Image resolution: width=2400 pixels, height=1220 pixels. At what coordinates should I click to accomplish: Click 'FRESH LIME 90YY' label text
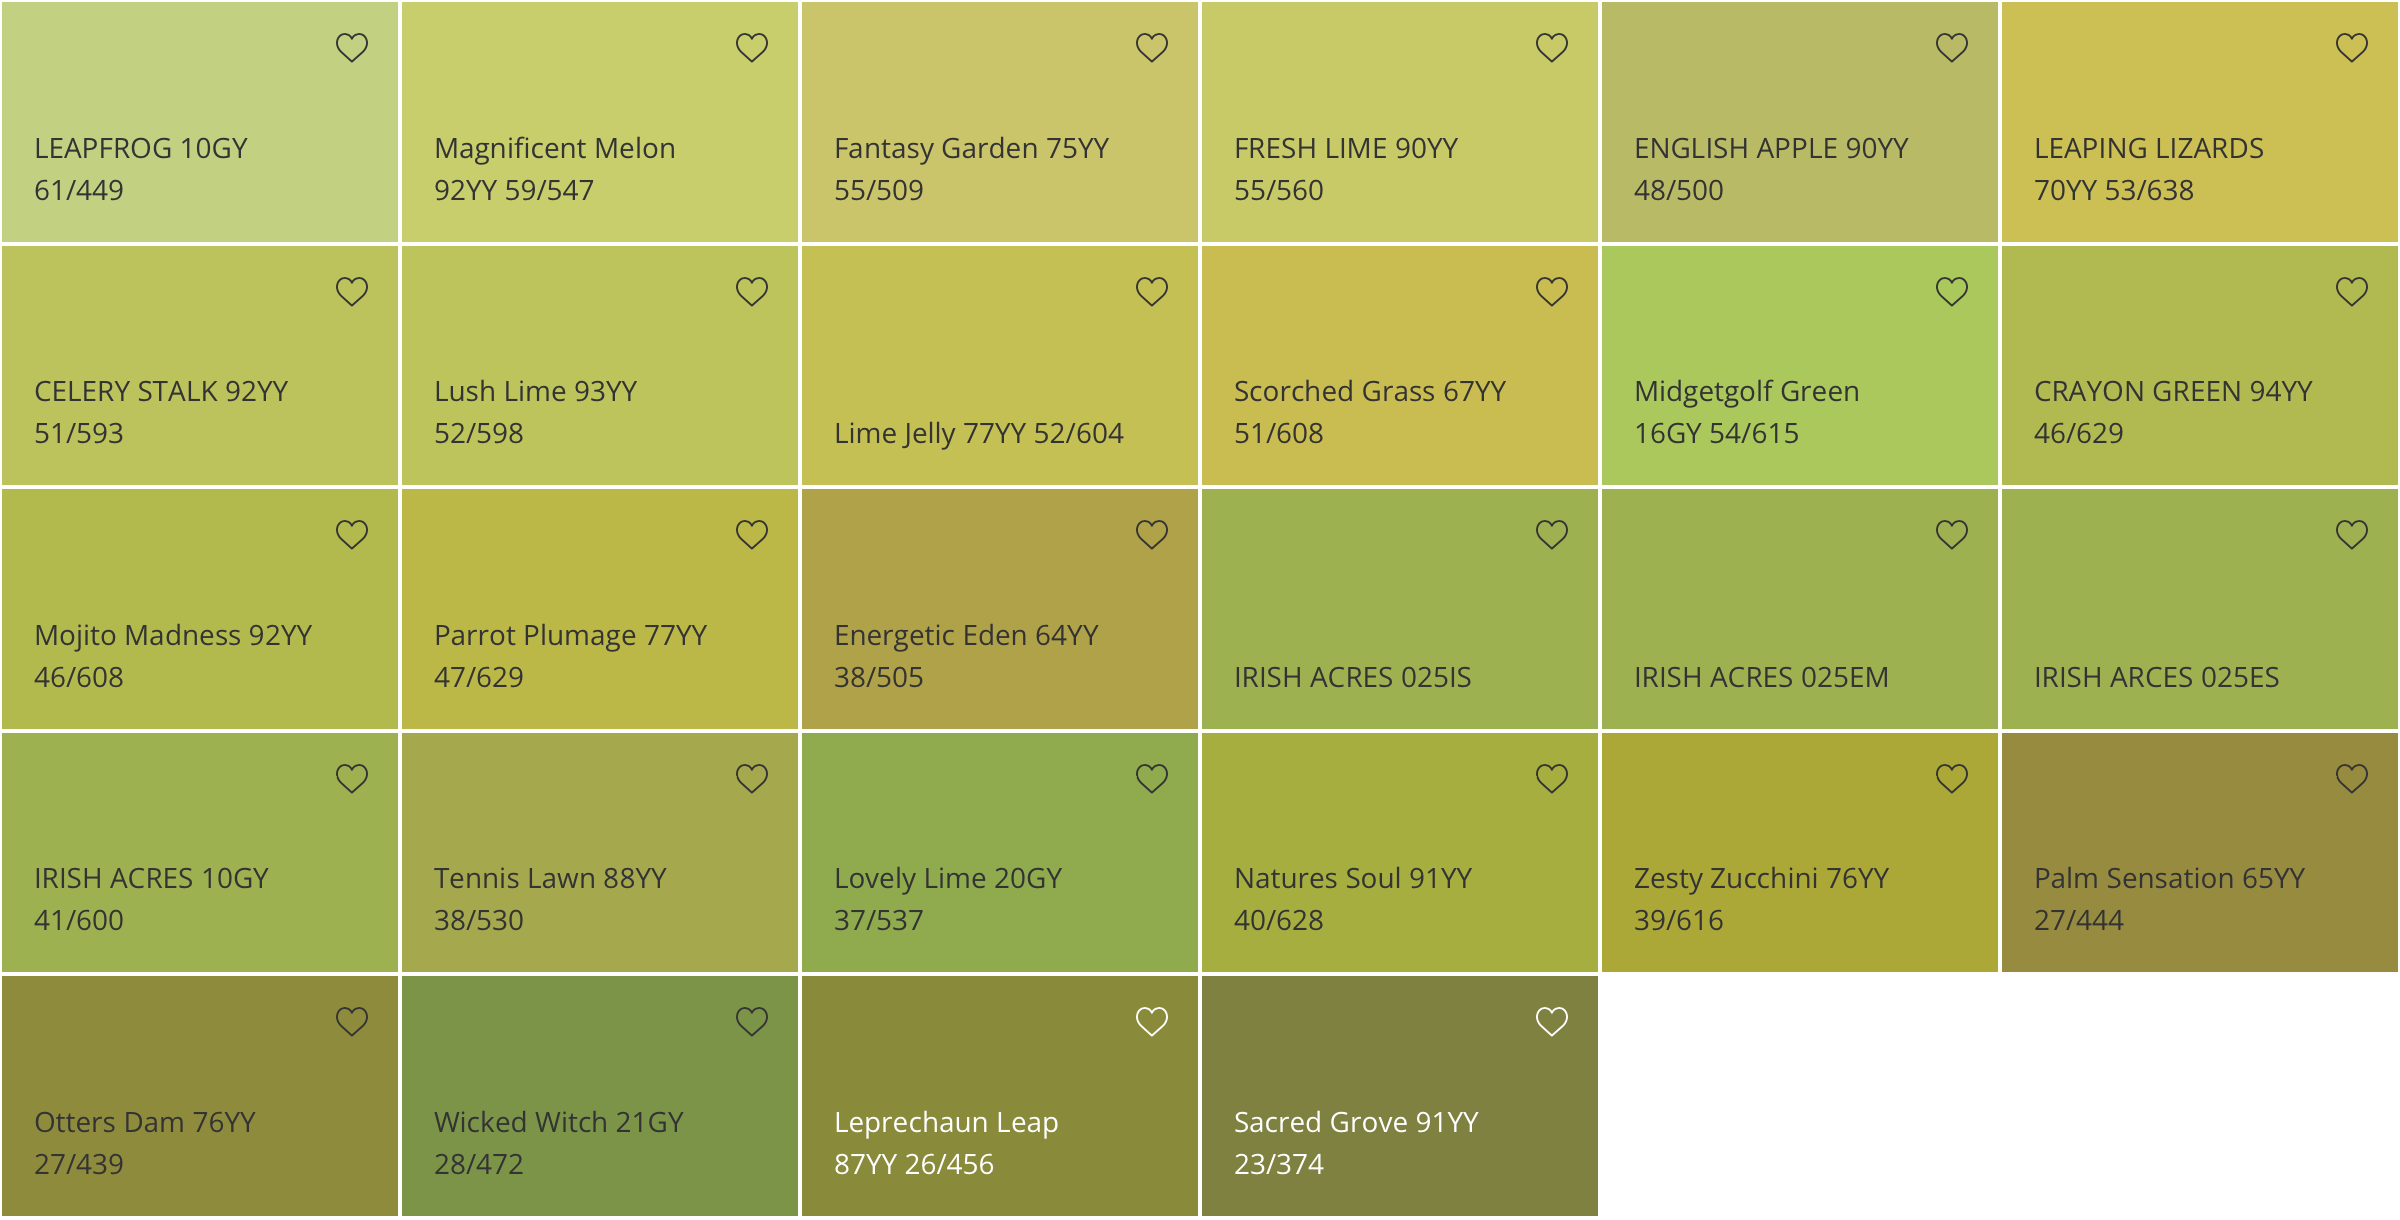tap(1346, 149)
